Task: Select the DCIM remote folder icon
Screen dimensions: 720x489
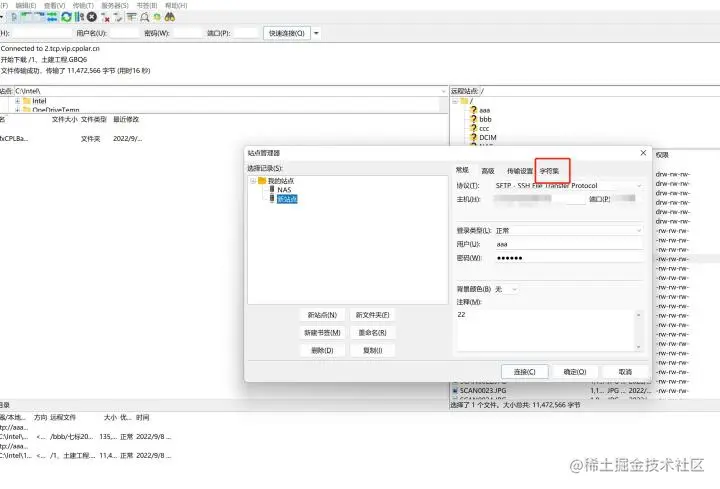Action: 474,137
